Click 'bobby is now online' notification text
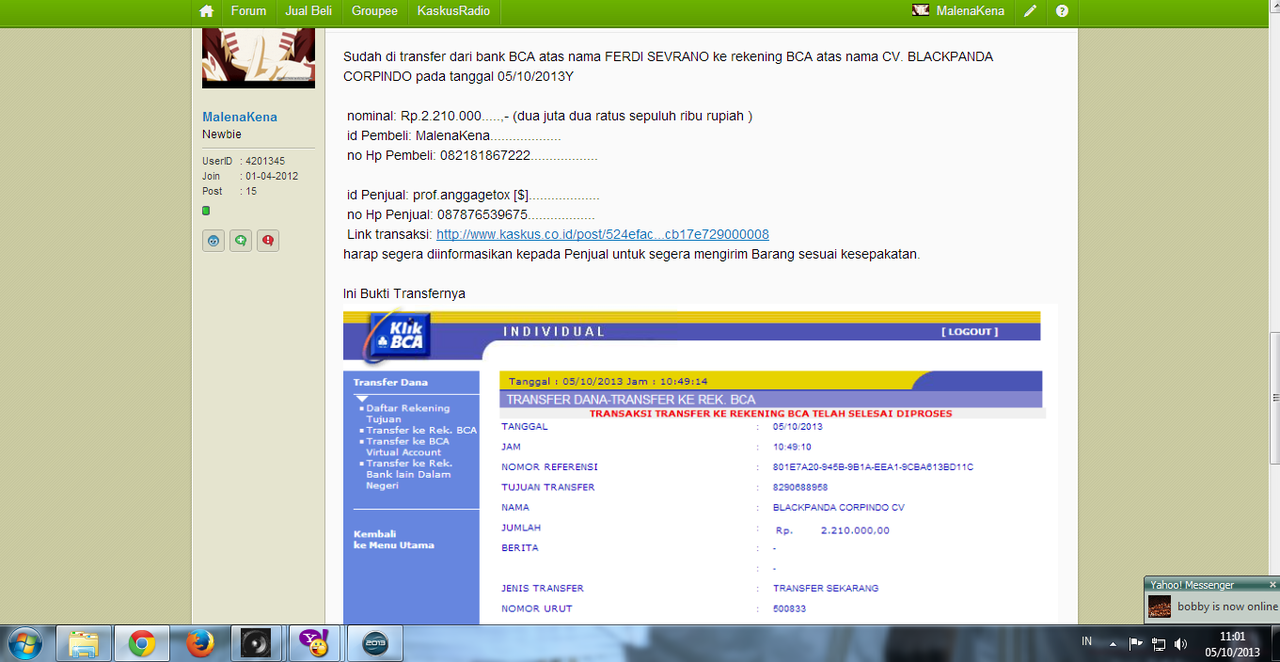This screenshot has height=662, width=1280. point(1227,606)
